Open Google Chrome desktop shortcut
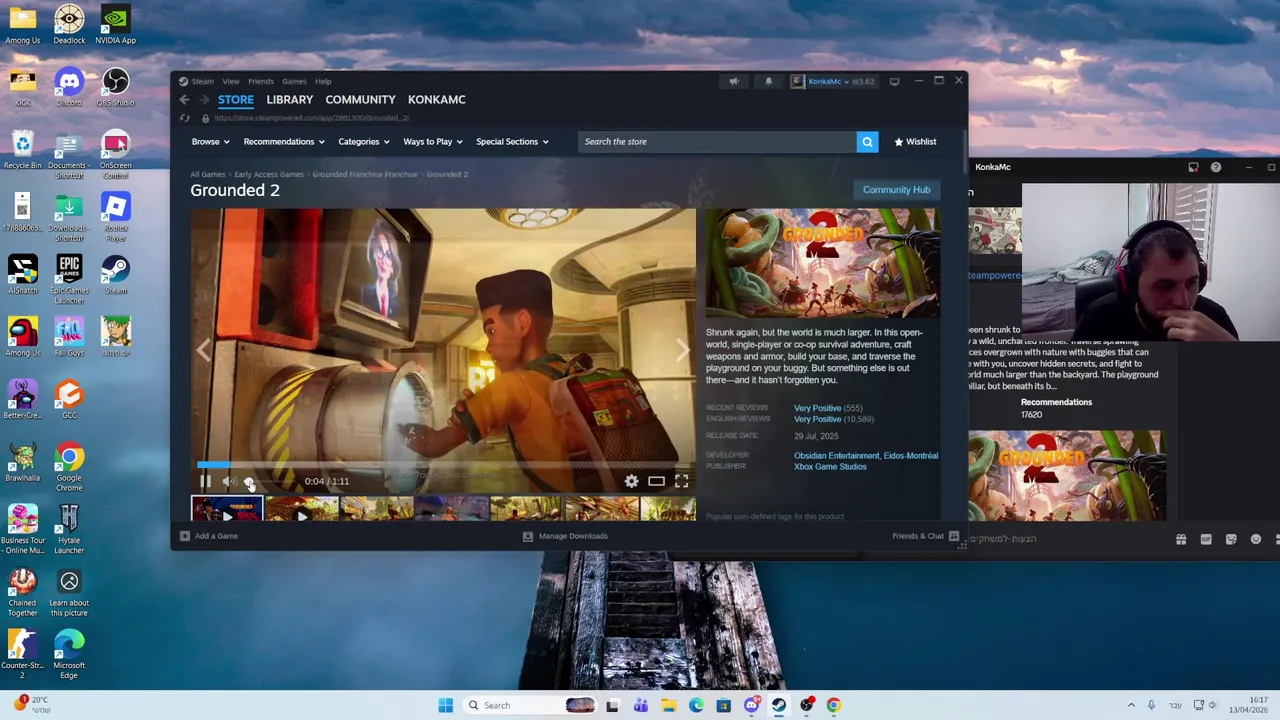This screenshot has width=1280, height=720. (69, 467)
